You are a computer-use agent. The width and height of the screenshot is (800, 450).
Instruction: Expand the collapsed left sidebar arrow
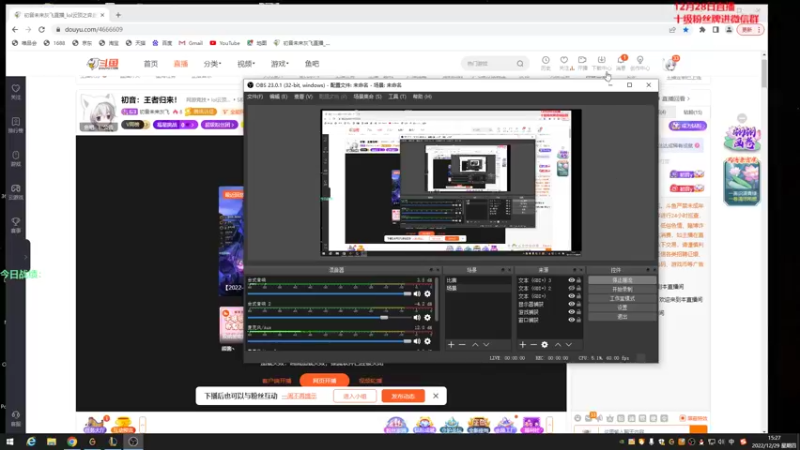pos(26,257)
